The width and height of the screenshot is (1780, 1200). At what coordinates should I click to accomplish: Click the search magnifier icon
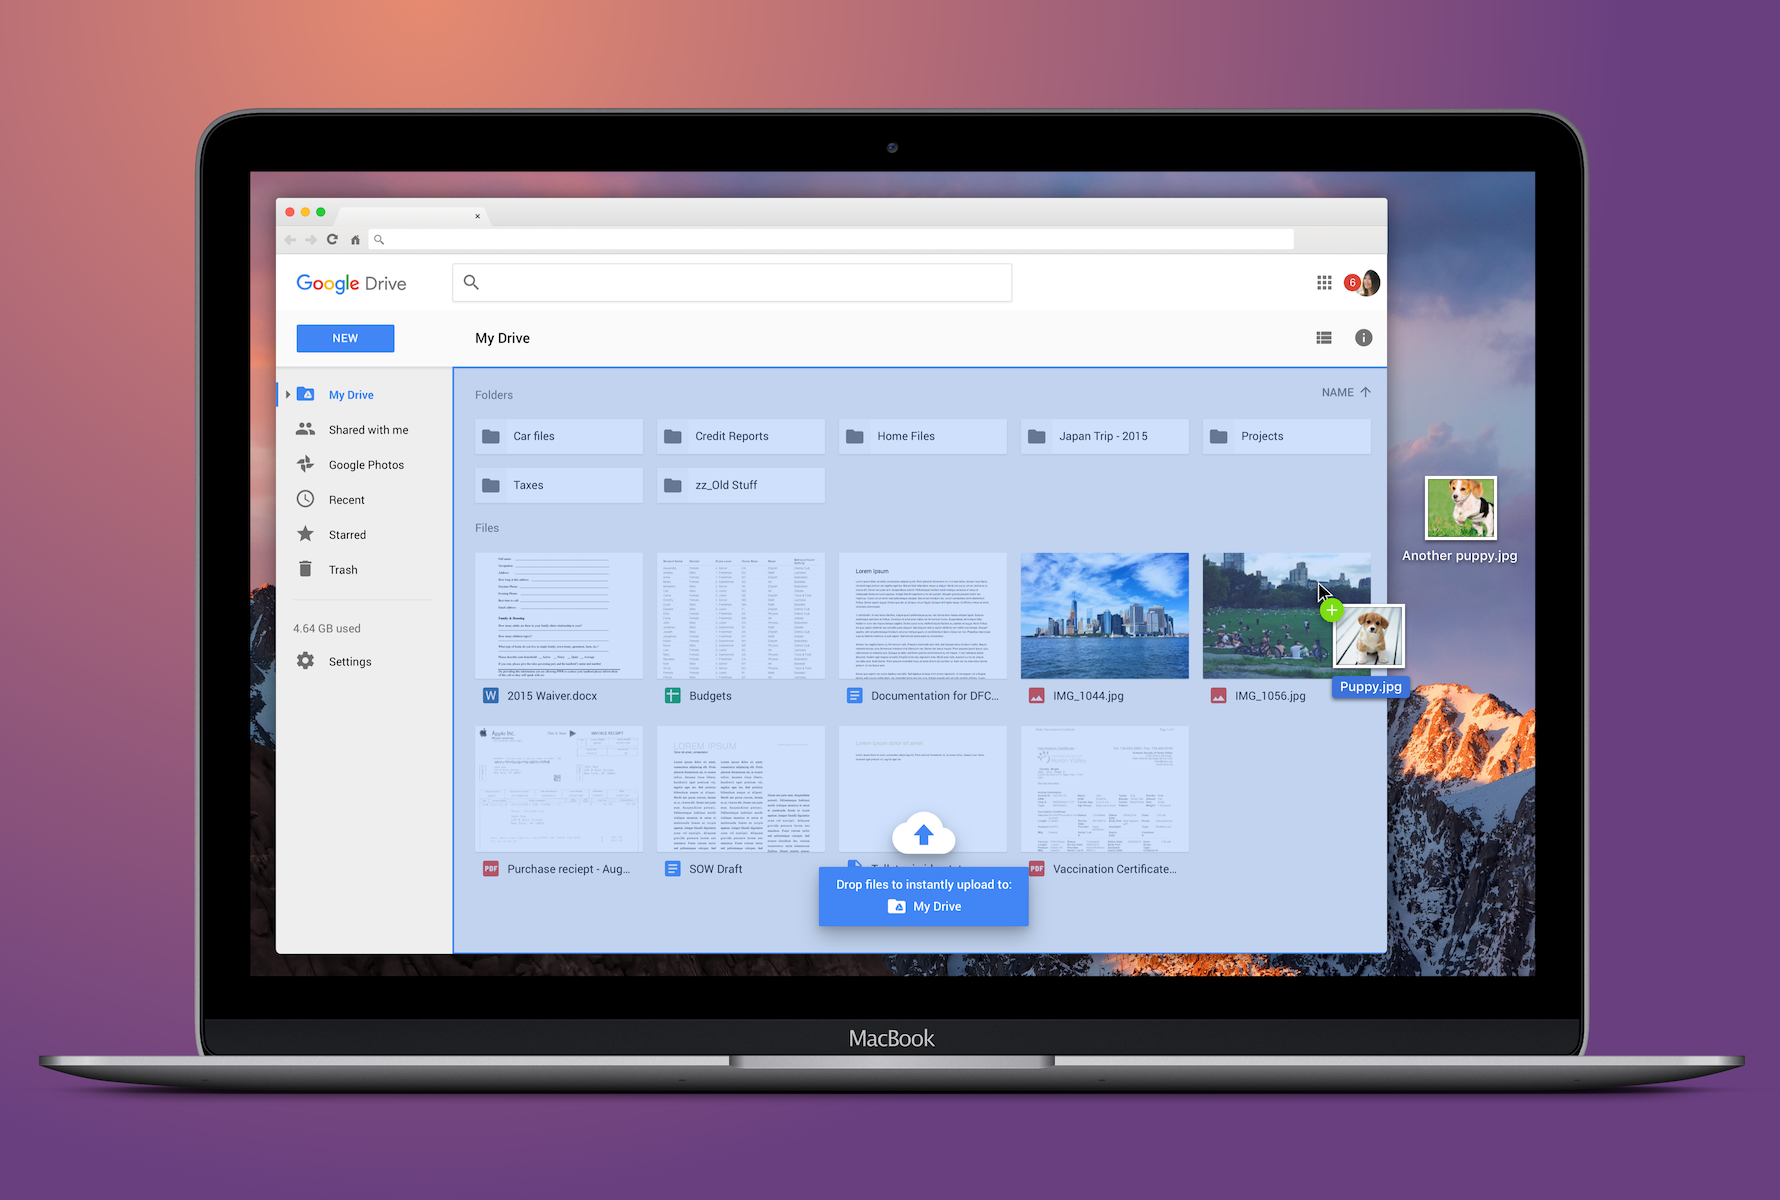coord(471,282)
